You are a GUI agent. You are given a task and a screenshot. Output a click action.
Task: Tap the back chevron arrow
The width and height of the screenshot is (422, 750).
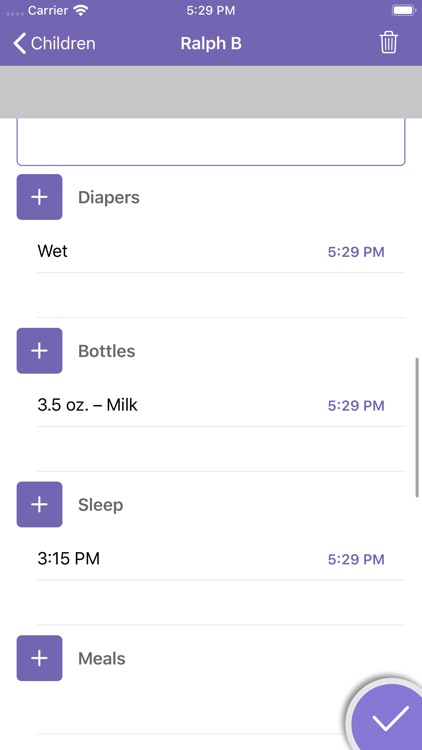[x=19, y=44]
